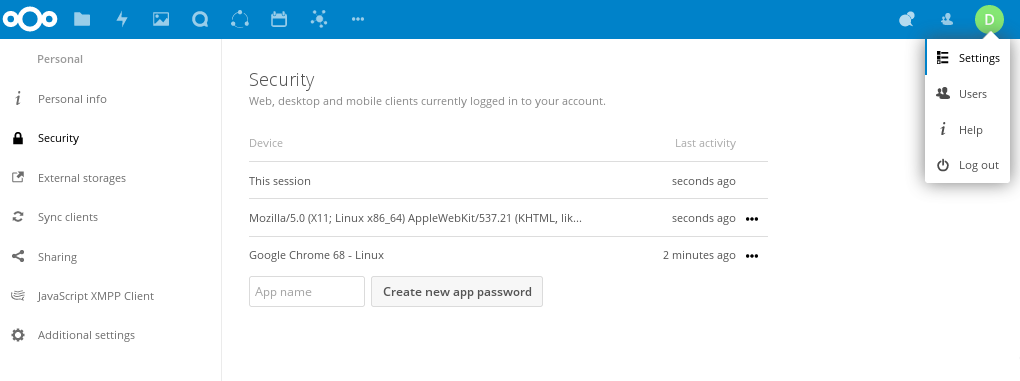The image size is (1020, 381).
Task: Open the Activity lightning bolt icon
Action: pyautogui.click(x=122, y=20)
